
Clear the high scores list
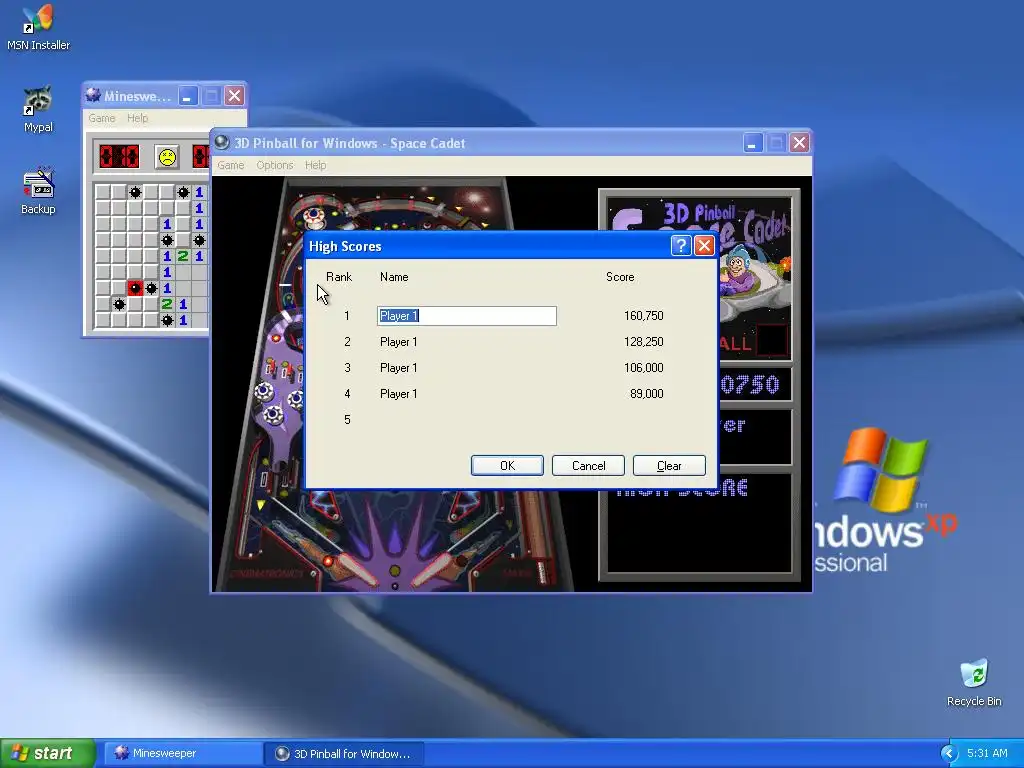[x=669, y=466]
